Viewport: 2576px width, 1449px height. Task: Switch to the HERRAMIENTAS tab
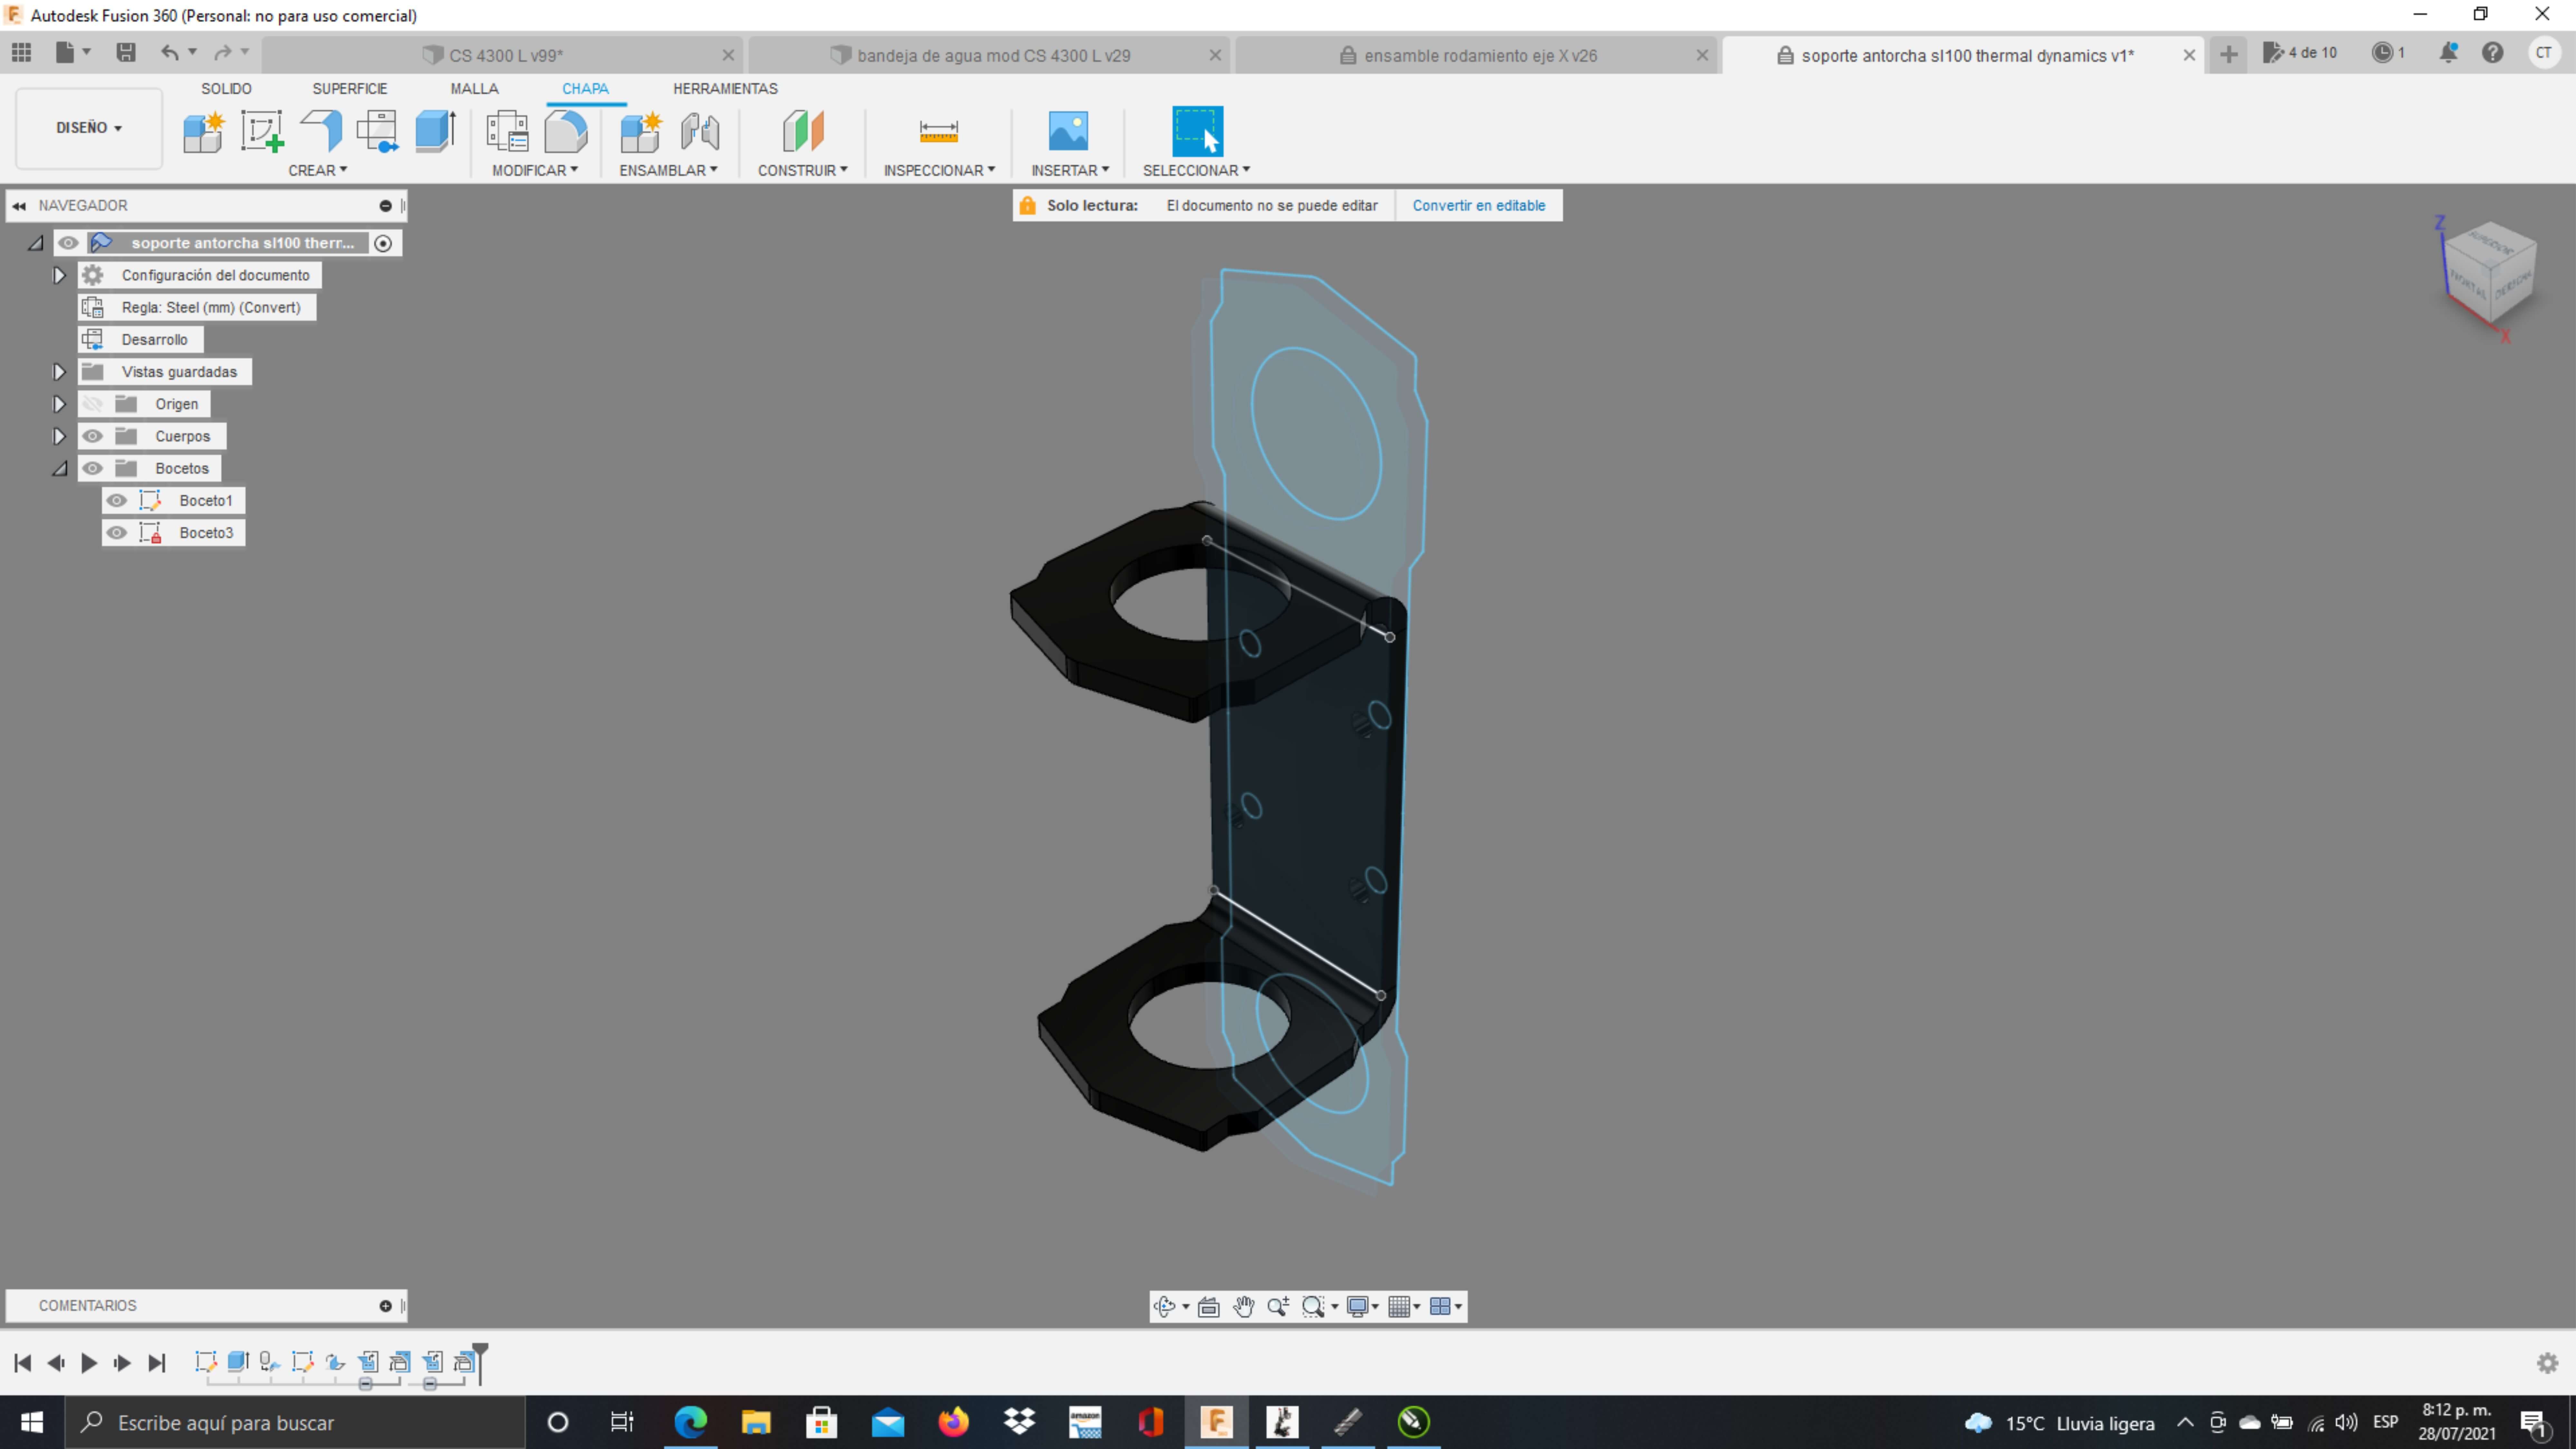[x=725, y=89]
